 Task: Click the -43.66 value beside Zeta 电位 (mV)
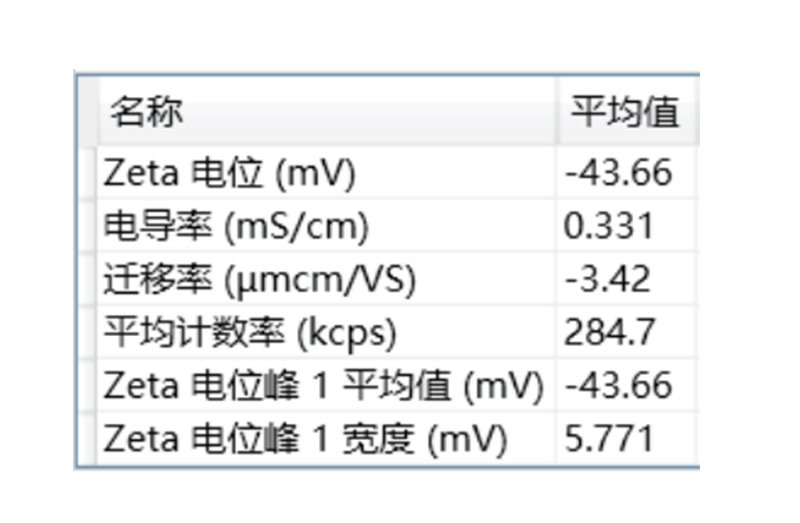pos(618,174)
